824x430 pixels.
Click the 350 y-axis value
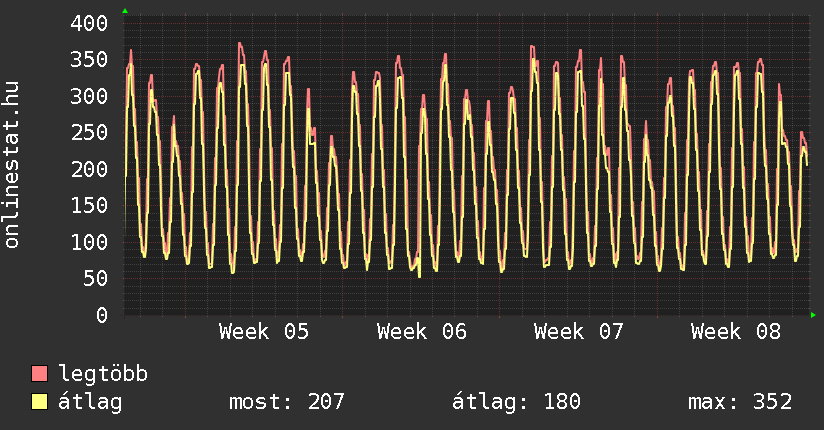point(89,59)
